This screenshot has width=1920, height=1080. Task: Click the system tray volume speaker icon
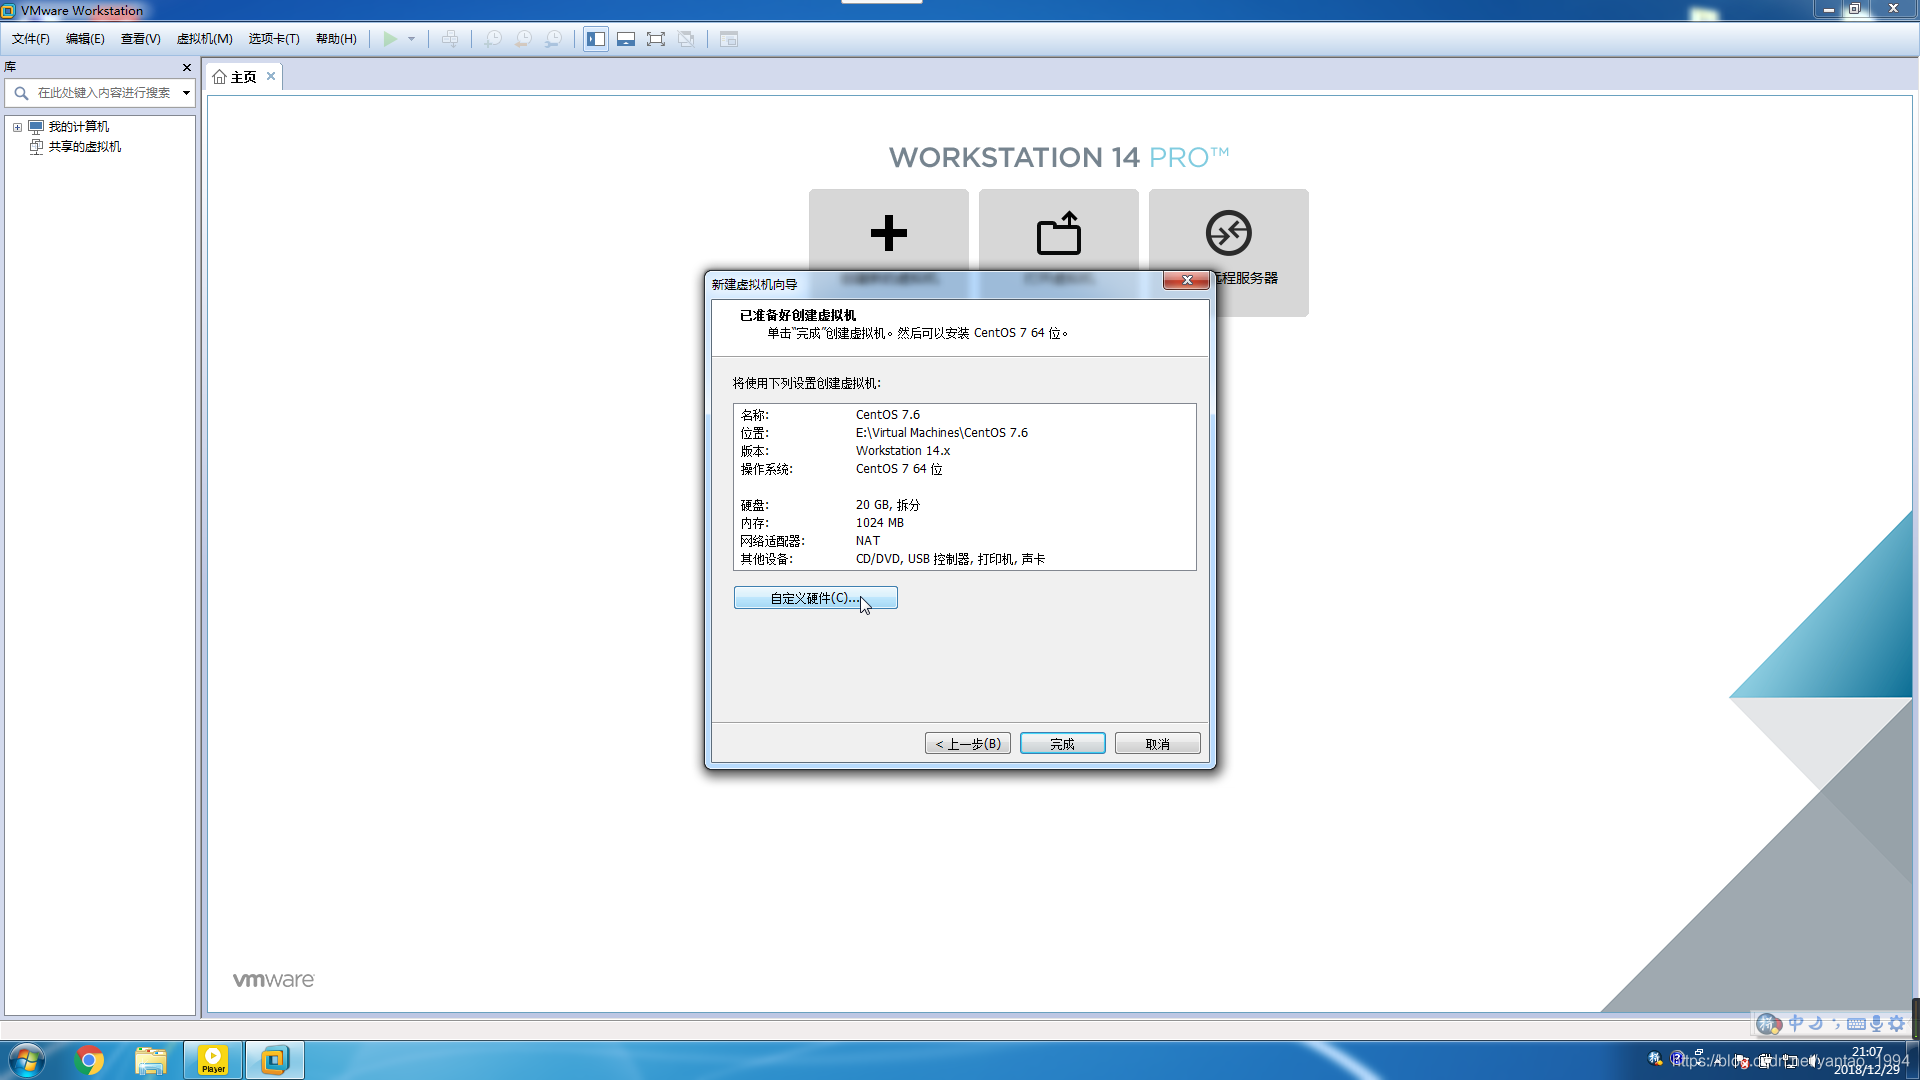pos(1814,1061)
